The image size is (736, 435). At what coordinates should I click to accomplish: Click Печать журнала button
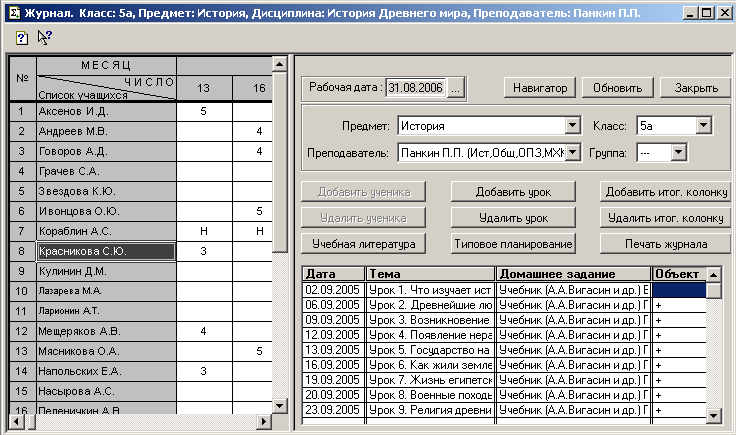pos(666,244)
